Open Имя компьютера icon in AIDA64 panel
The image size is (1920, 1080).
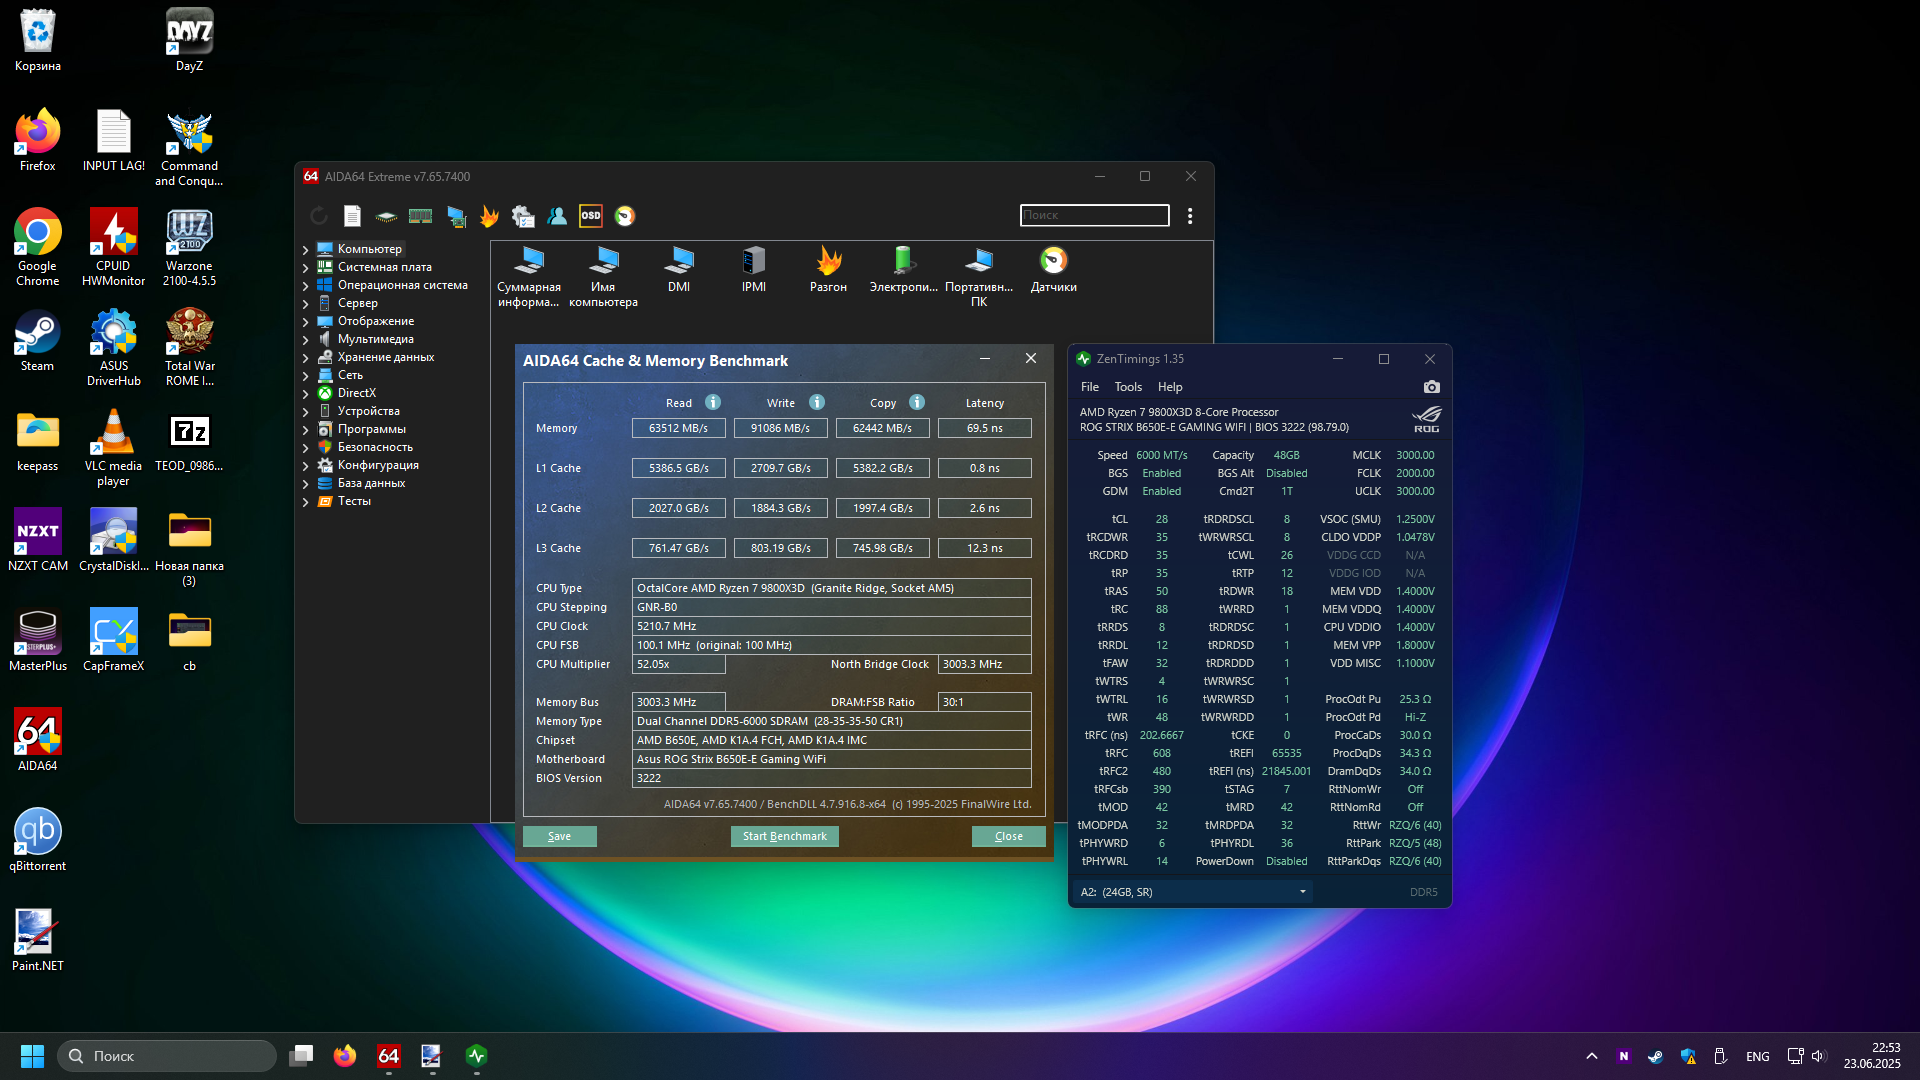click(603, 277)
